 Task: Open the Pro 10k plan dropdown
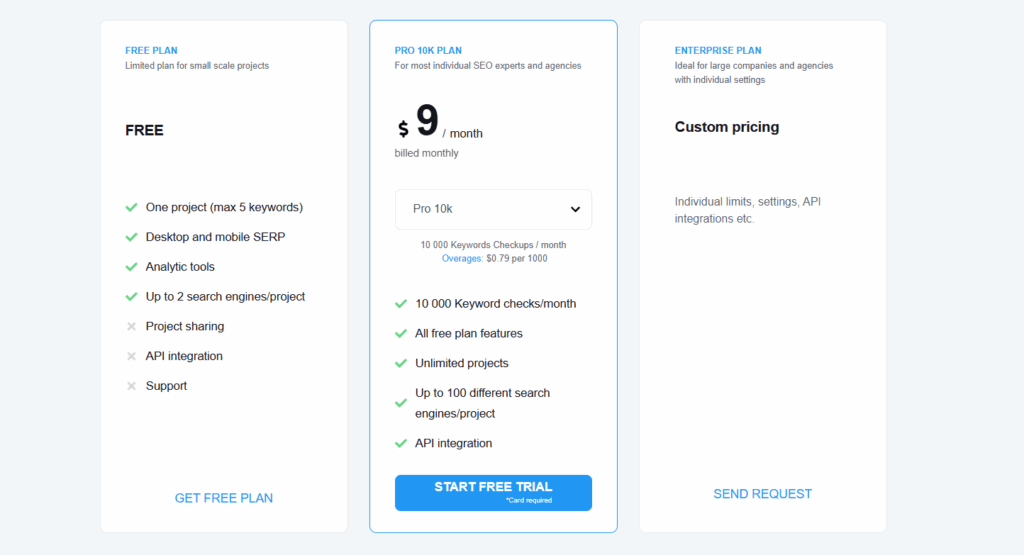(x=493, y=210)
